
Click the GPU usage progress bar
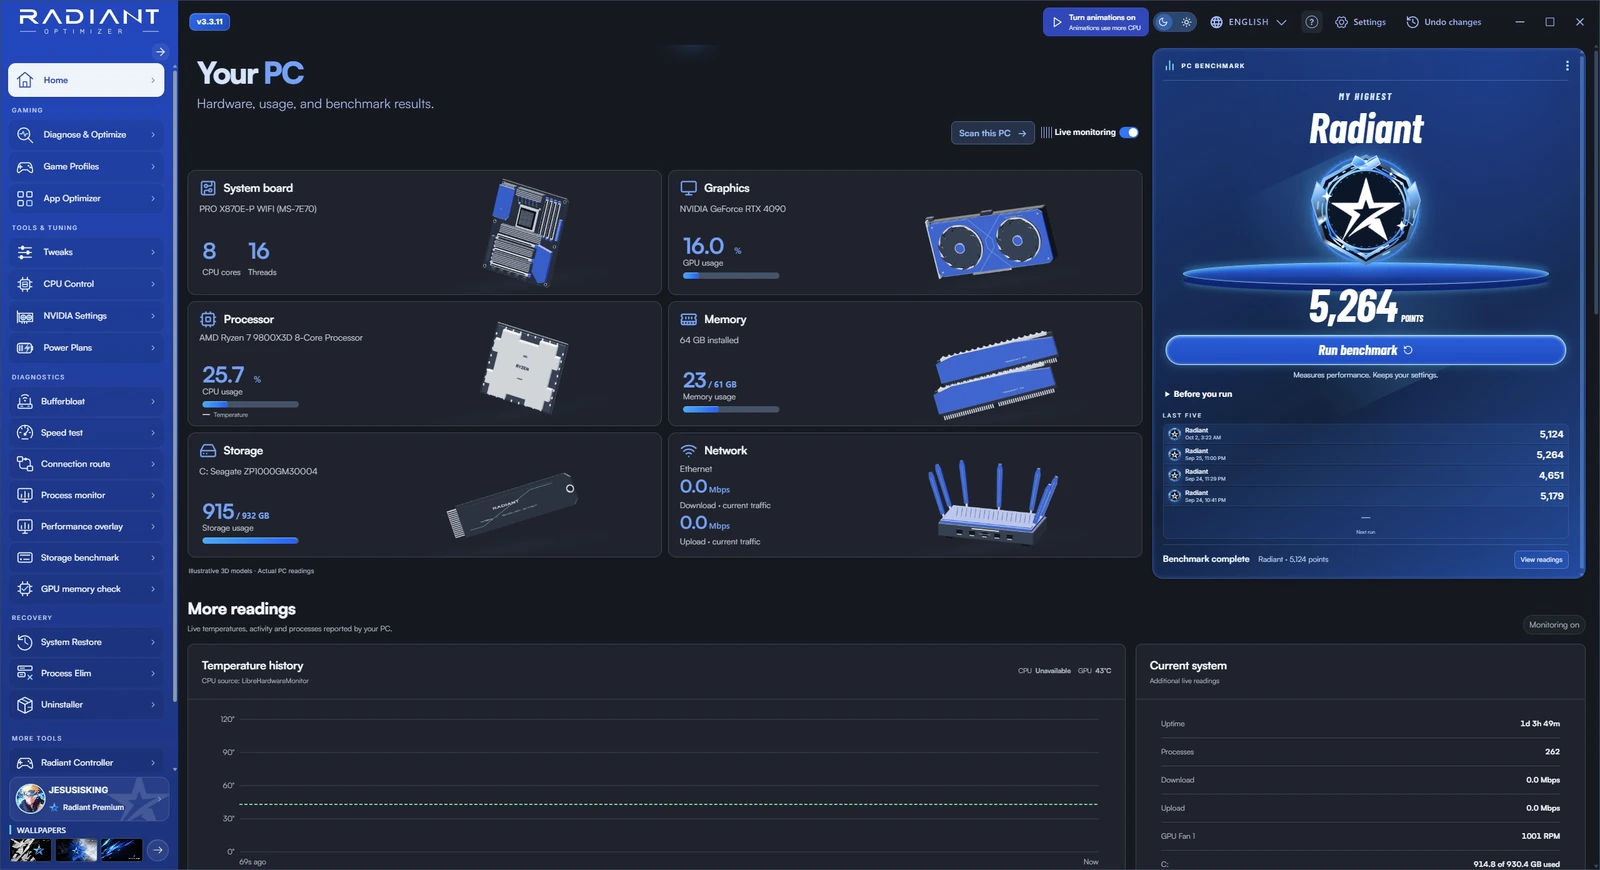click(x=731, y=275)
